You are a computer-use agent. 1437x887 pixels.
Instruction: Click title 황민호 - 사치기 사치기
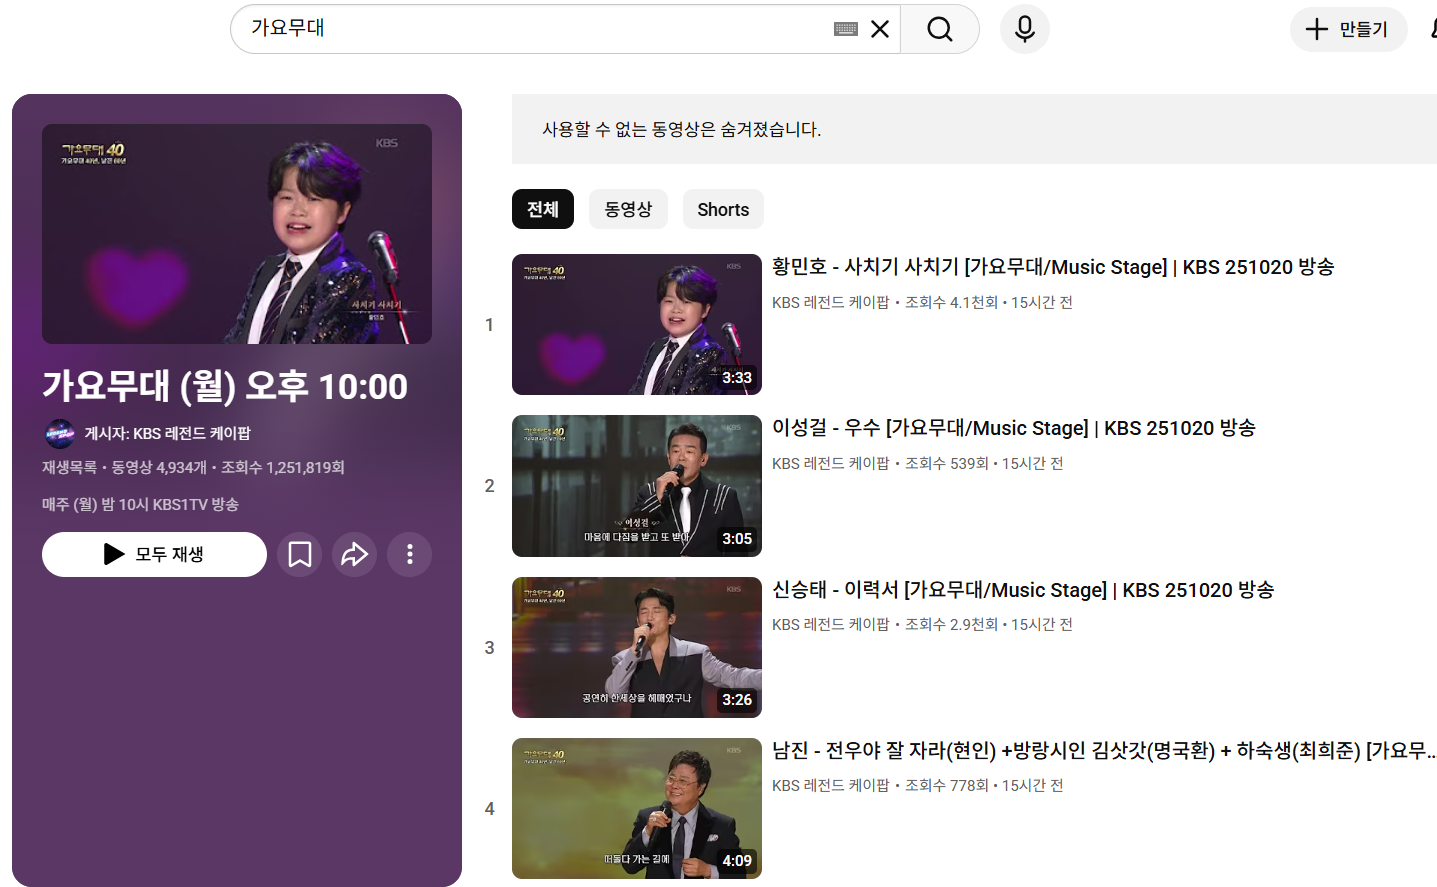pyautogui.click(x=1053, y=267)
